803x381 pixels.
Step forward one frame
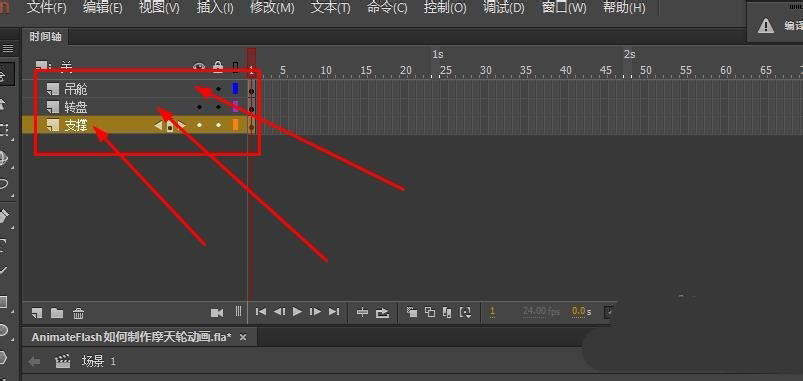315,311
